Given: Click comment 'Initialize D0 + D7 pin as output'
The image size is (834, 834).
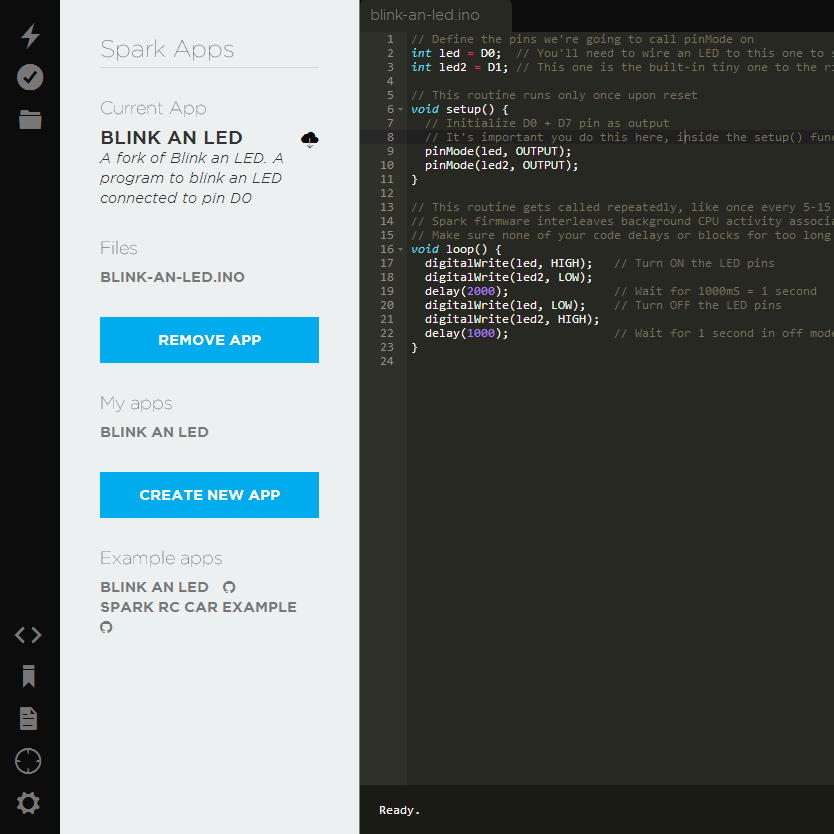Looking at the screenshot, I should tap(547, 123).
